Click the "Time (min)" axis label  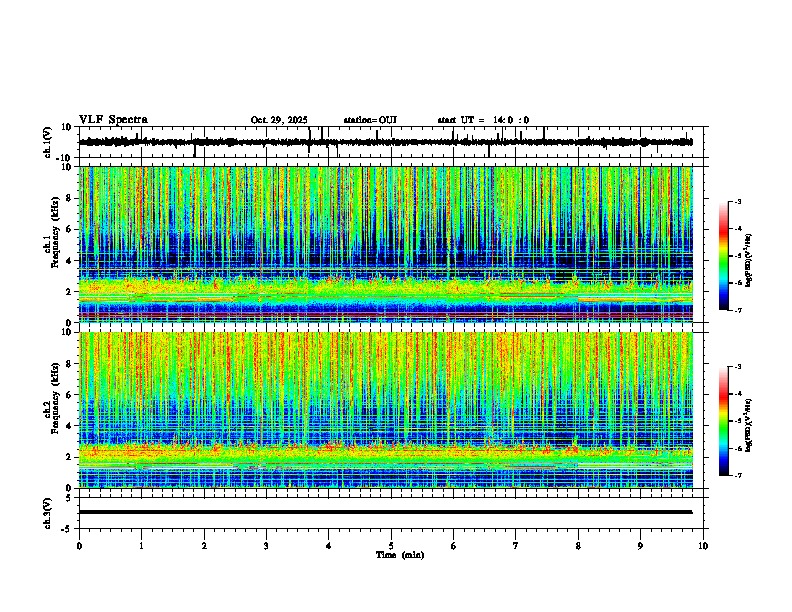pyautogui.click(x=400, y=555)
